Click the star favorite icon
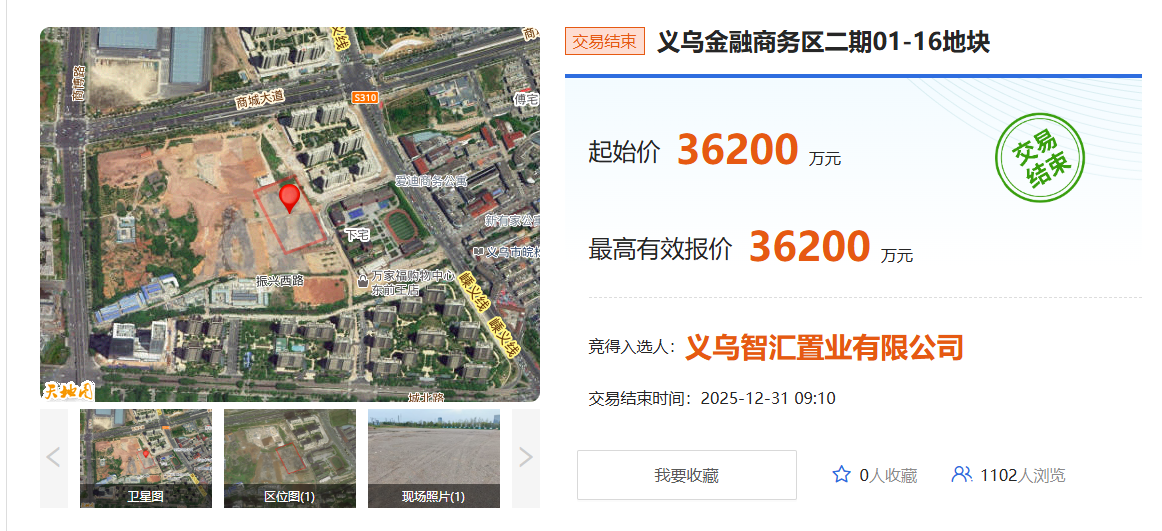Viewport: 1162px width, 531px height. coord(841,475)
